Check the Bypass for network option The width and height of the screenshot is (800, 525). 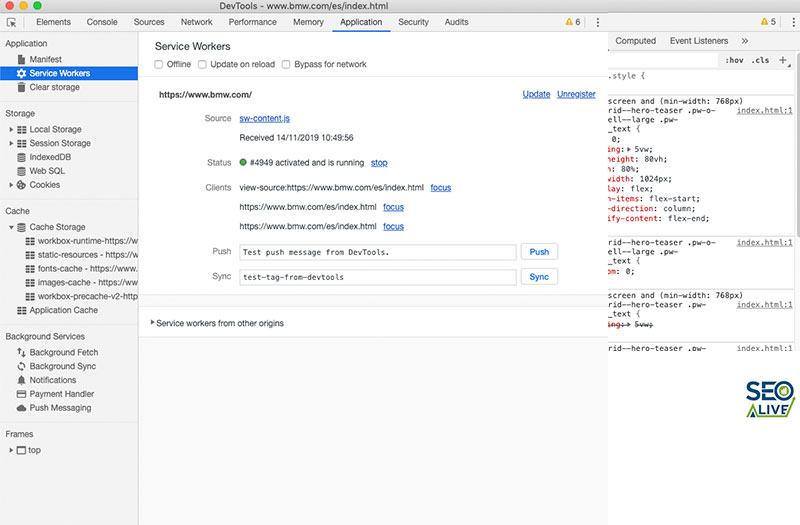point(286,65)
